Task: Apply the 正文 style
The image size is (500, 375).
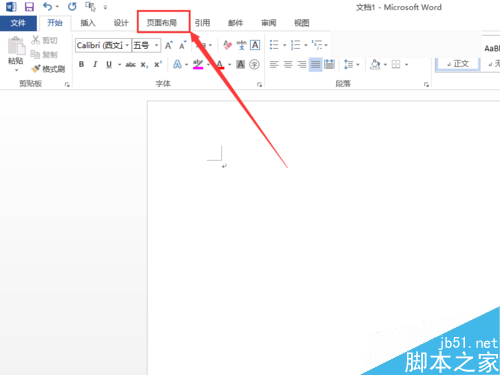Action: (458, 64)
